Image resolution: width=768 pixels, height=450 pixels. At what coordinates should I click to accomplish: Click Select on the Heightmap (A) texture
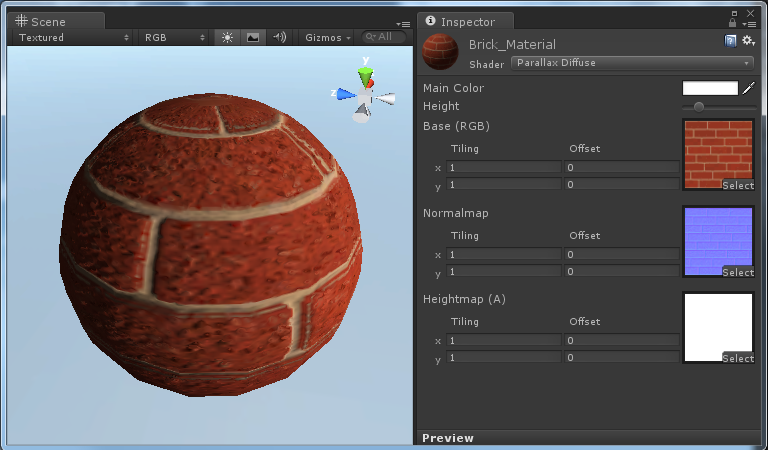(x=738, y=358)
